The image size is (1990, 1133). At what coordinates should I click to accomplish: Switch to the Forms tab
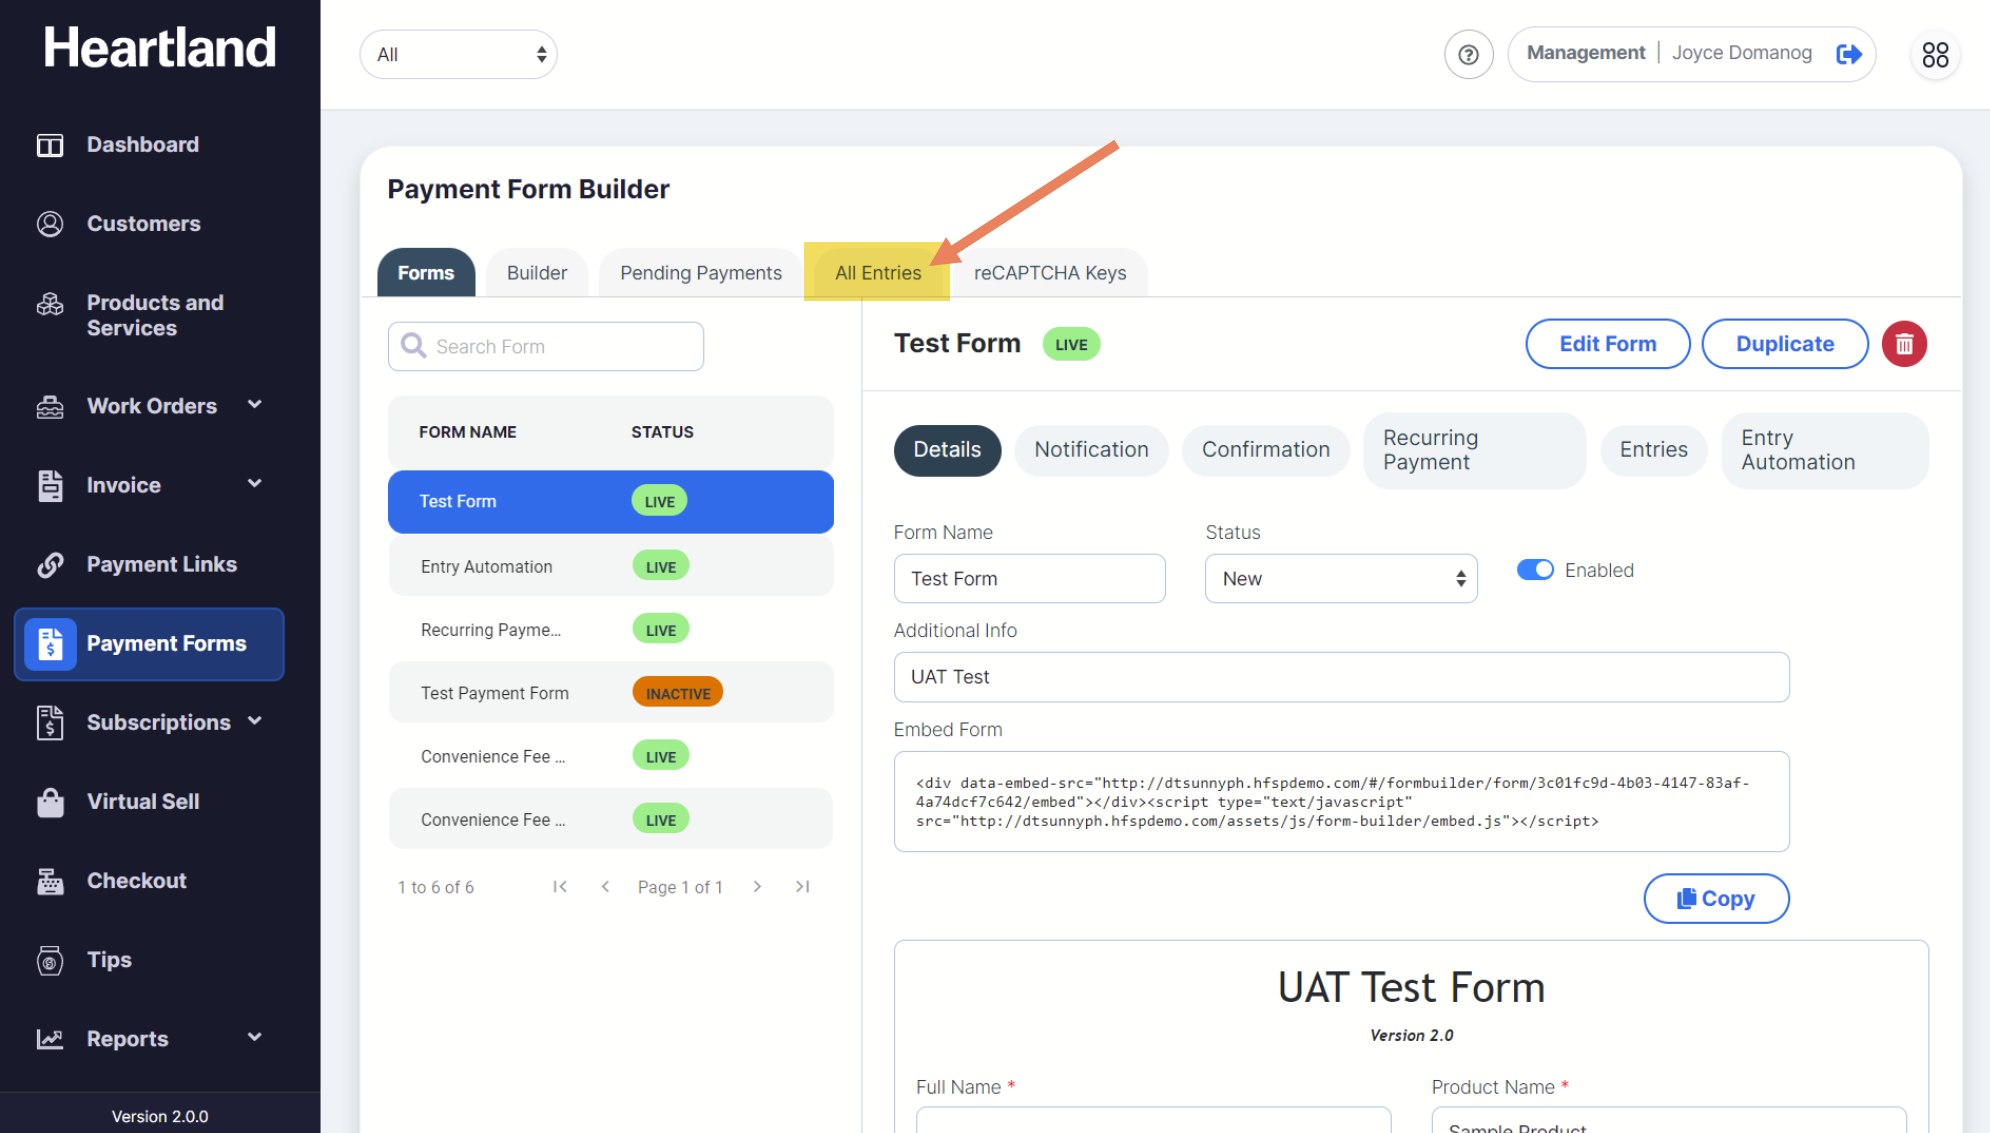pyautogui.click(x=426, y=273)
